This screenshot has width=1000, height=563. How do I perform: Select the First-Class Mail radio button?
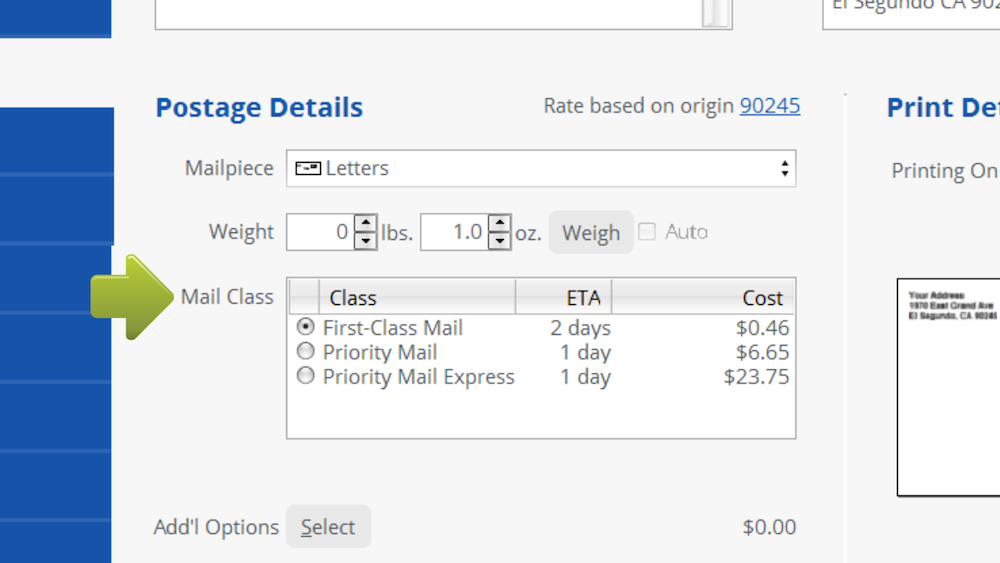tap(306, 327)
